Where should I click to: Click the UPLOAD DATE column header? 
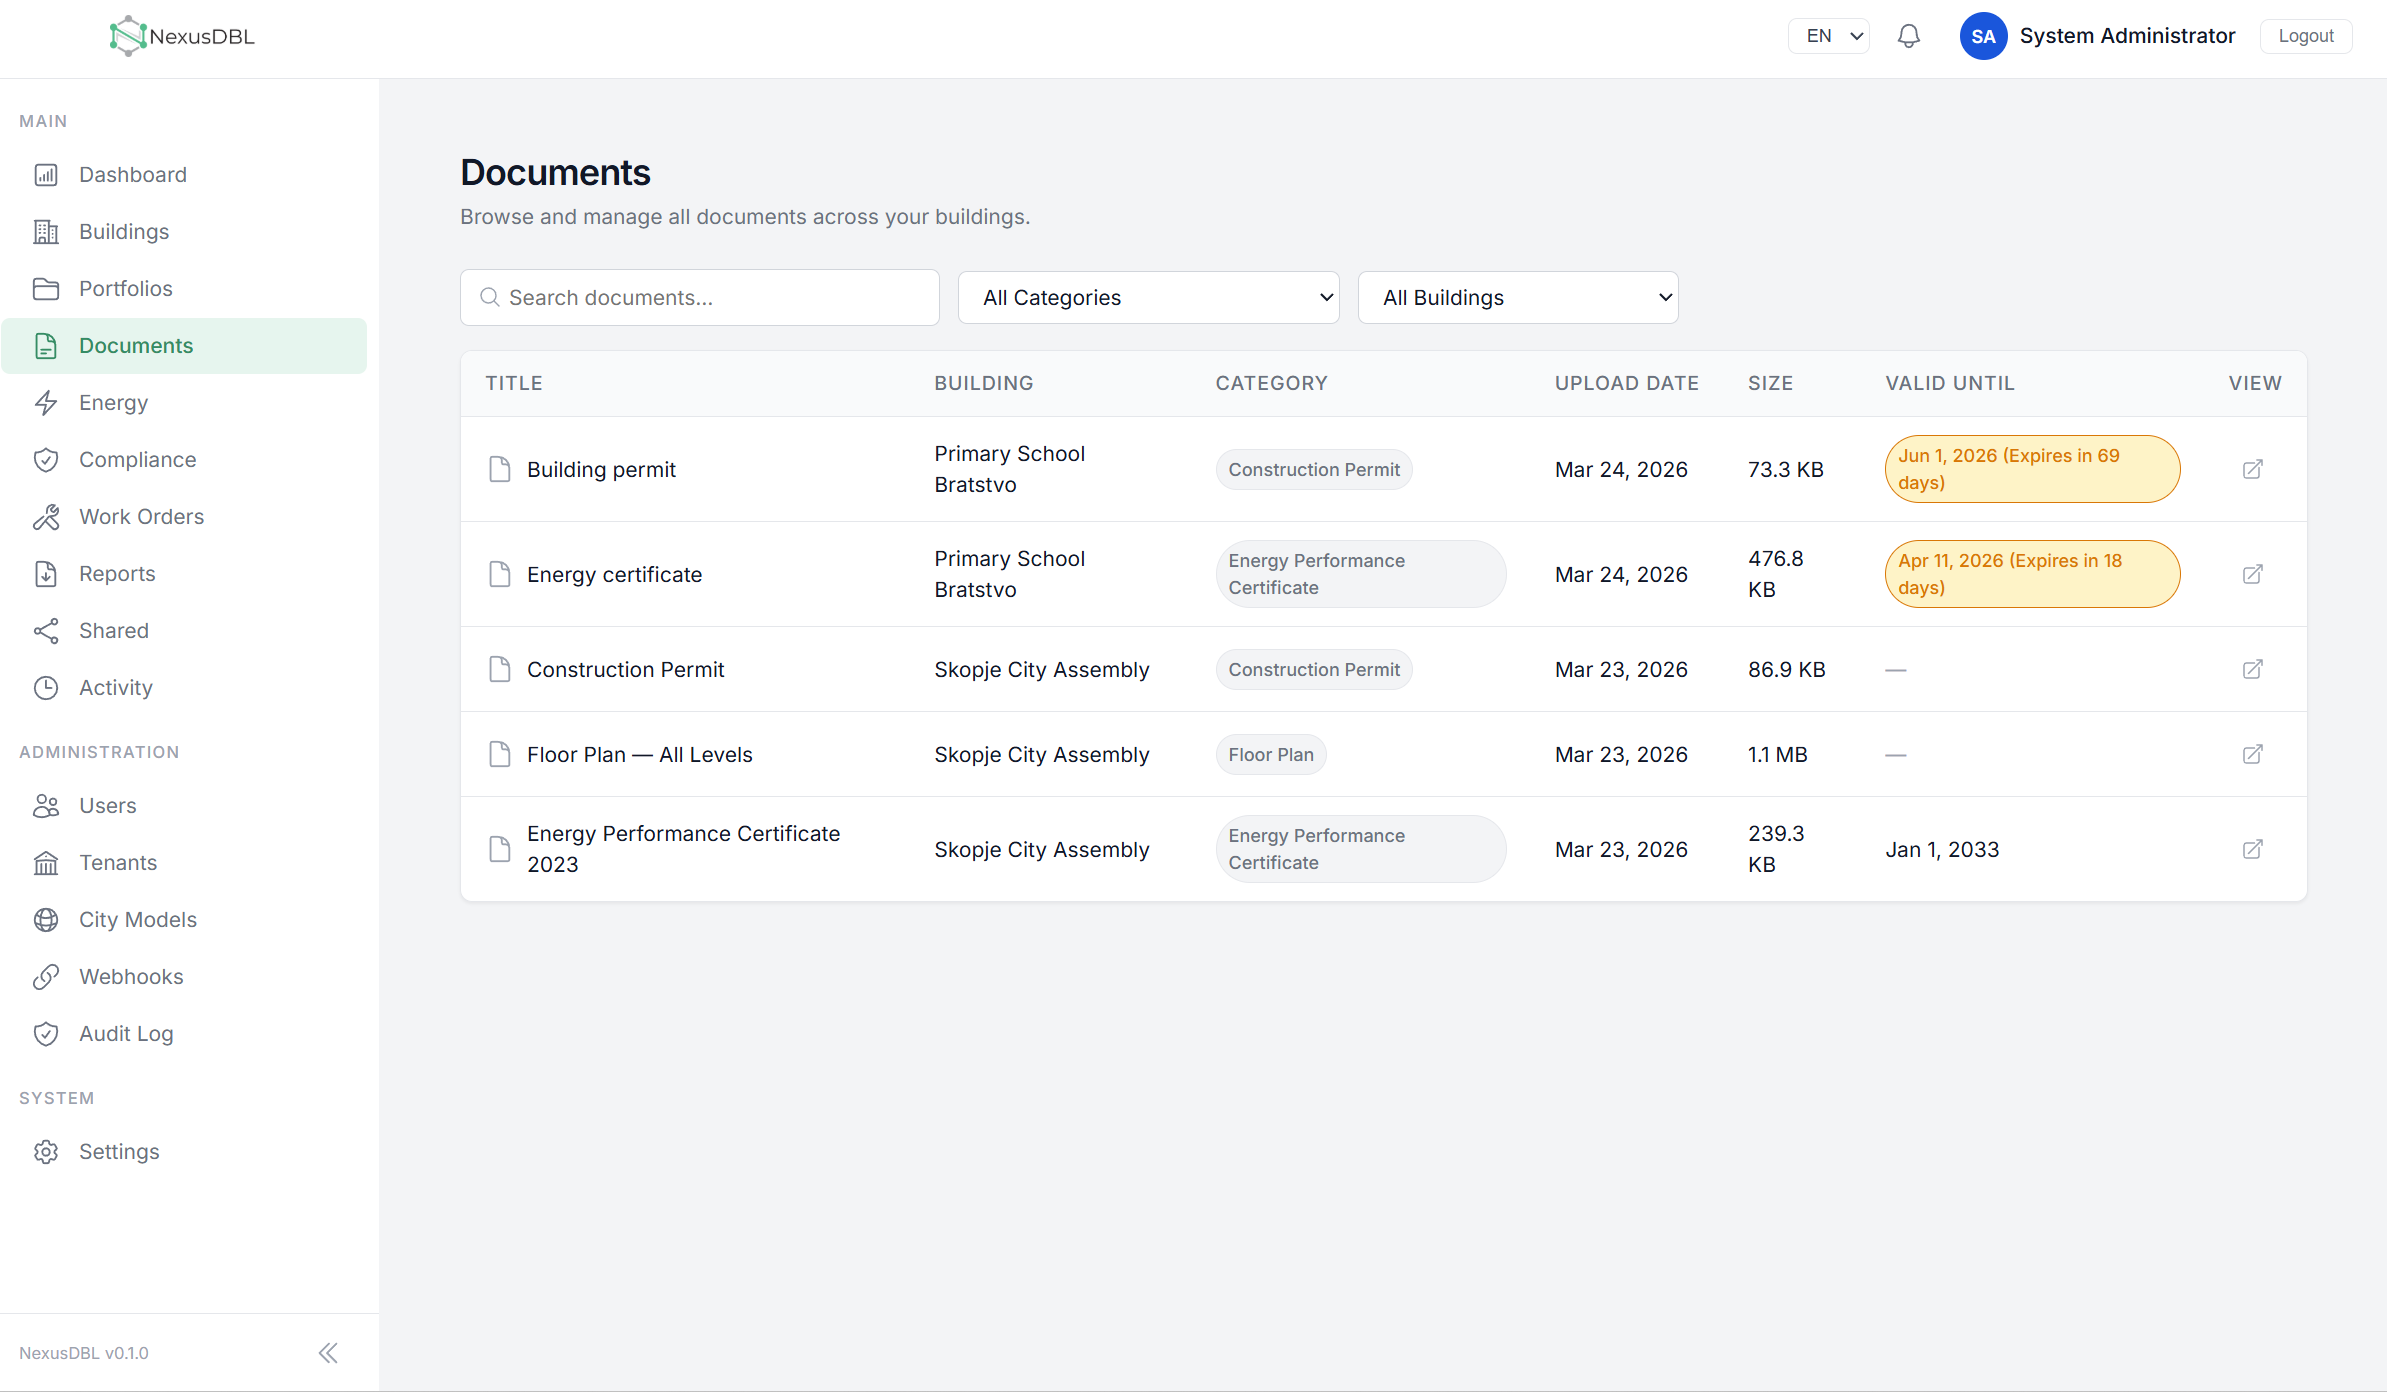1626,383
